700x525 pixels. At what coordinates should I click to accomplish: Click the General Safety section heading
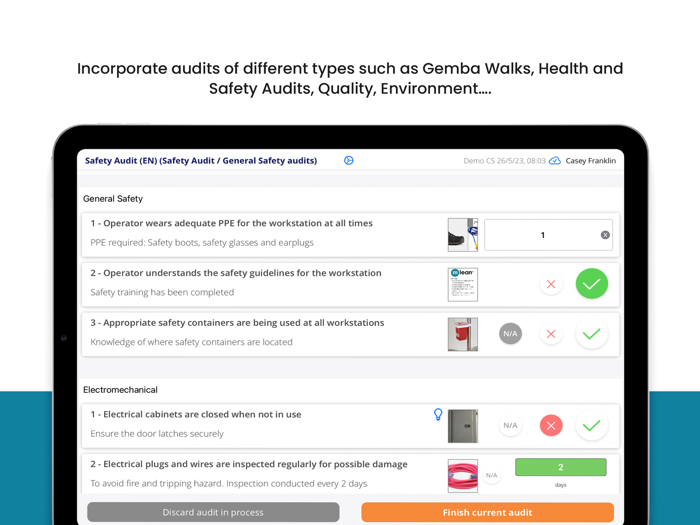pos(113,199)
